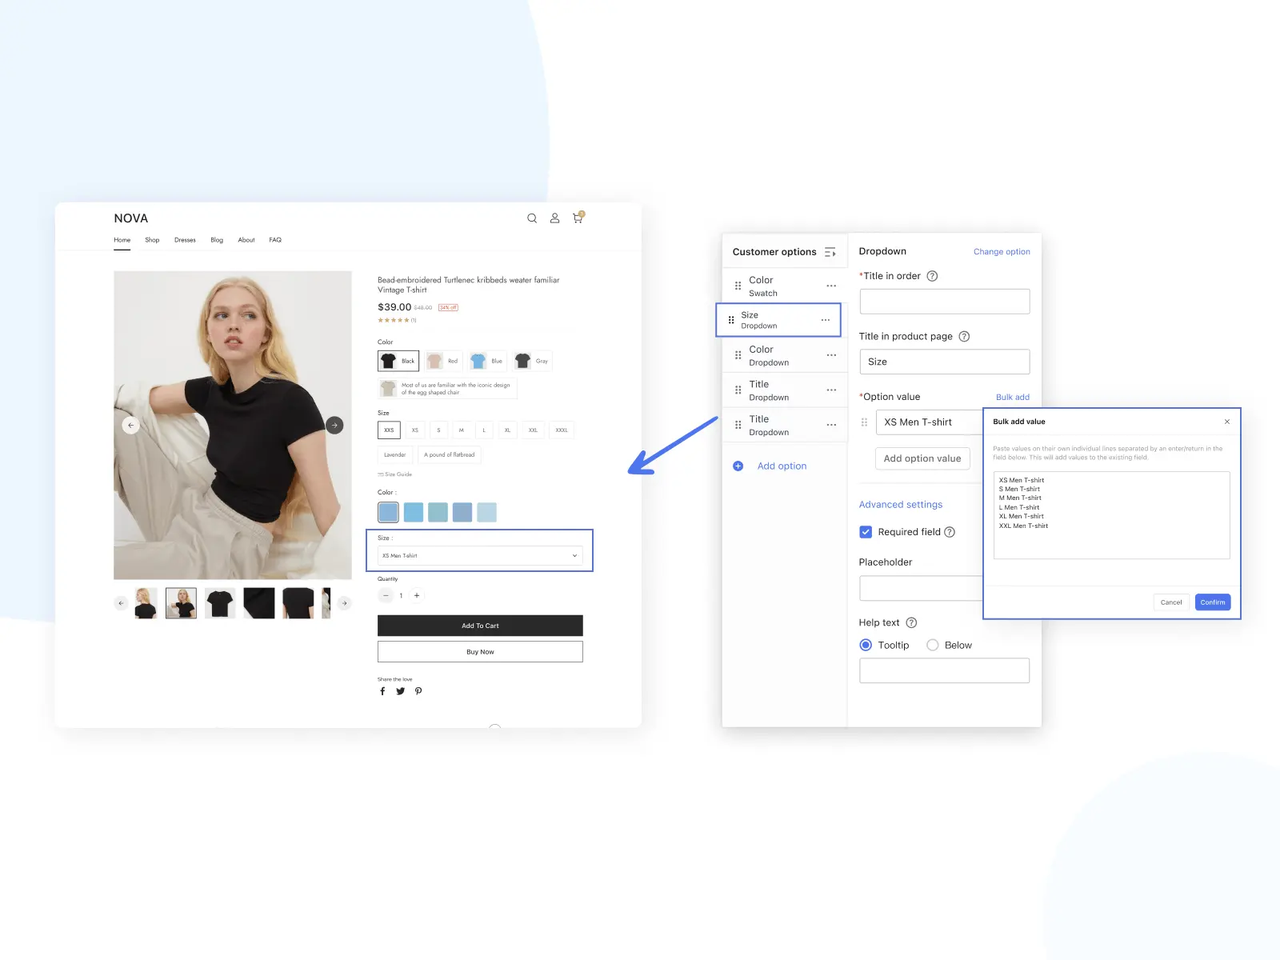Open the Dresses menu item
Image resolution: width=1280 pixels, height=960 pixels.
point(185,240)
